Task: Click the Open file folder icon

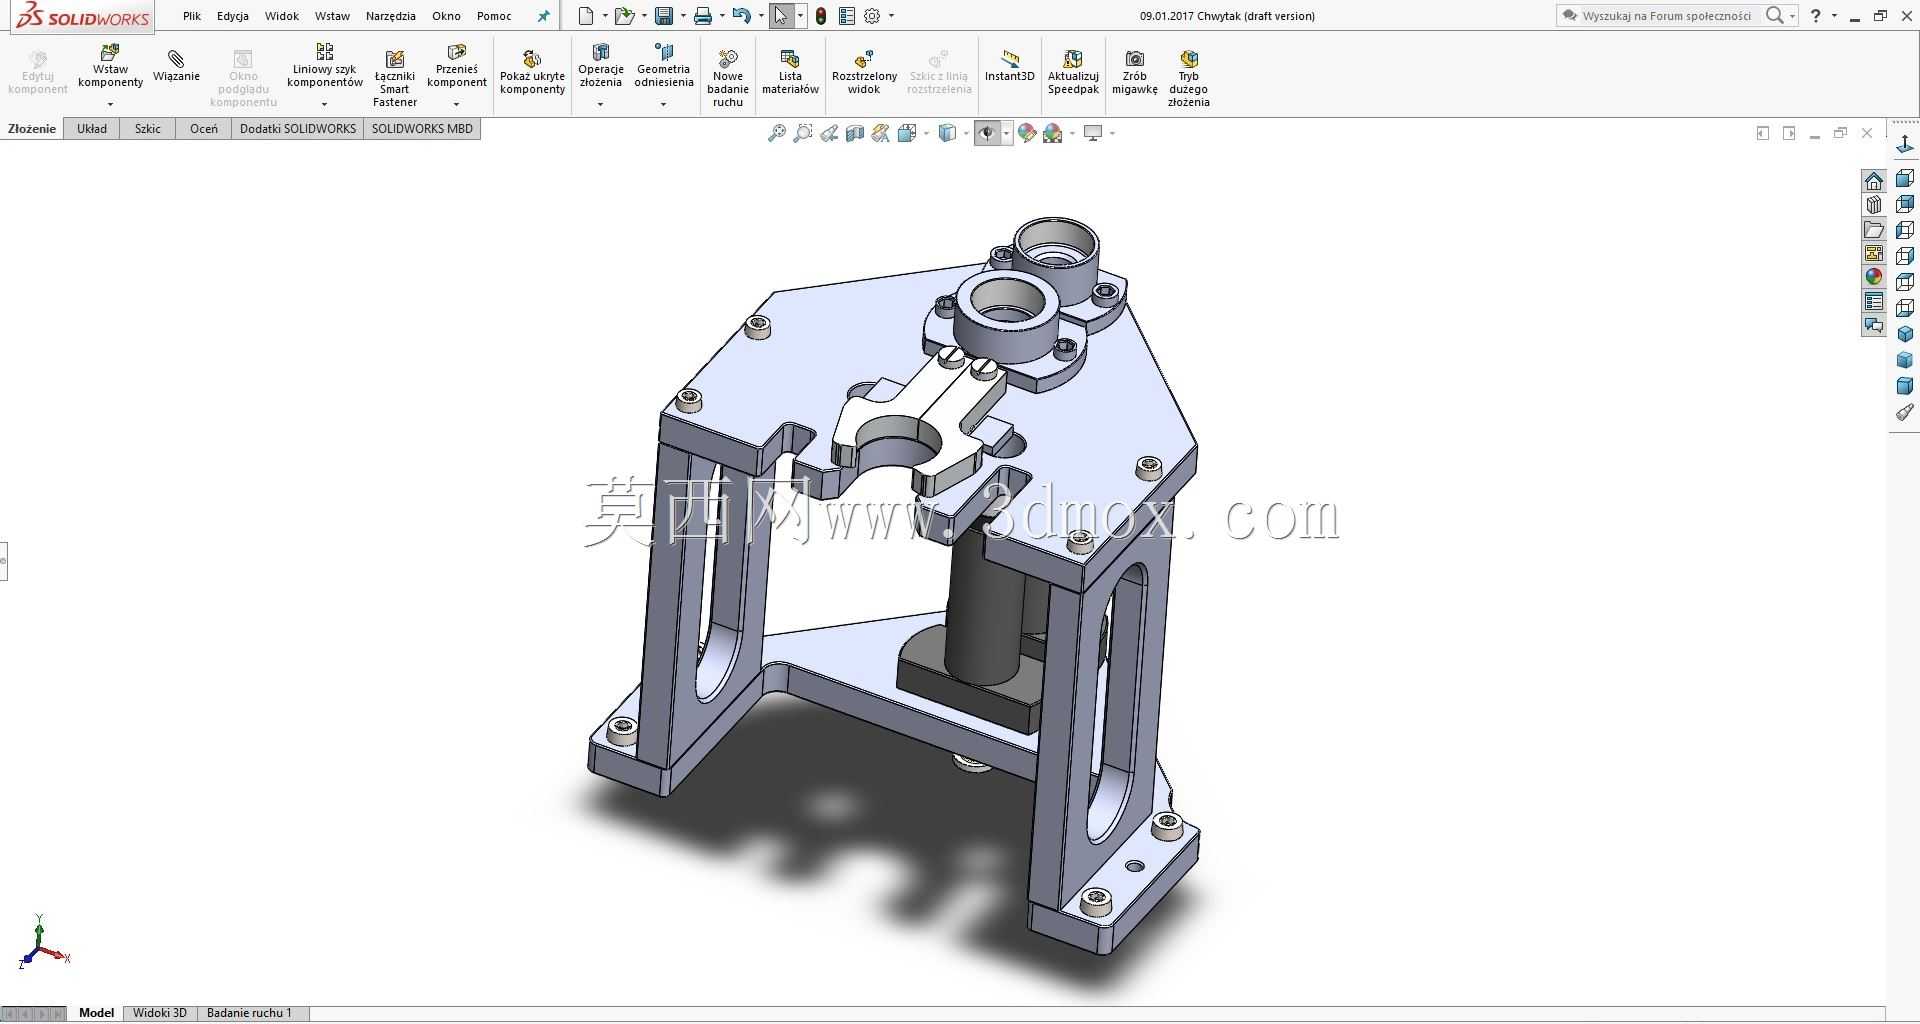Action: (624, 16)
